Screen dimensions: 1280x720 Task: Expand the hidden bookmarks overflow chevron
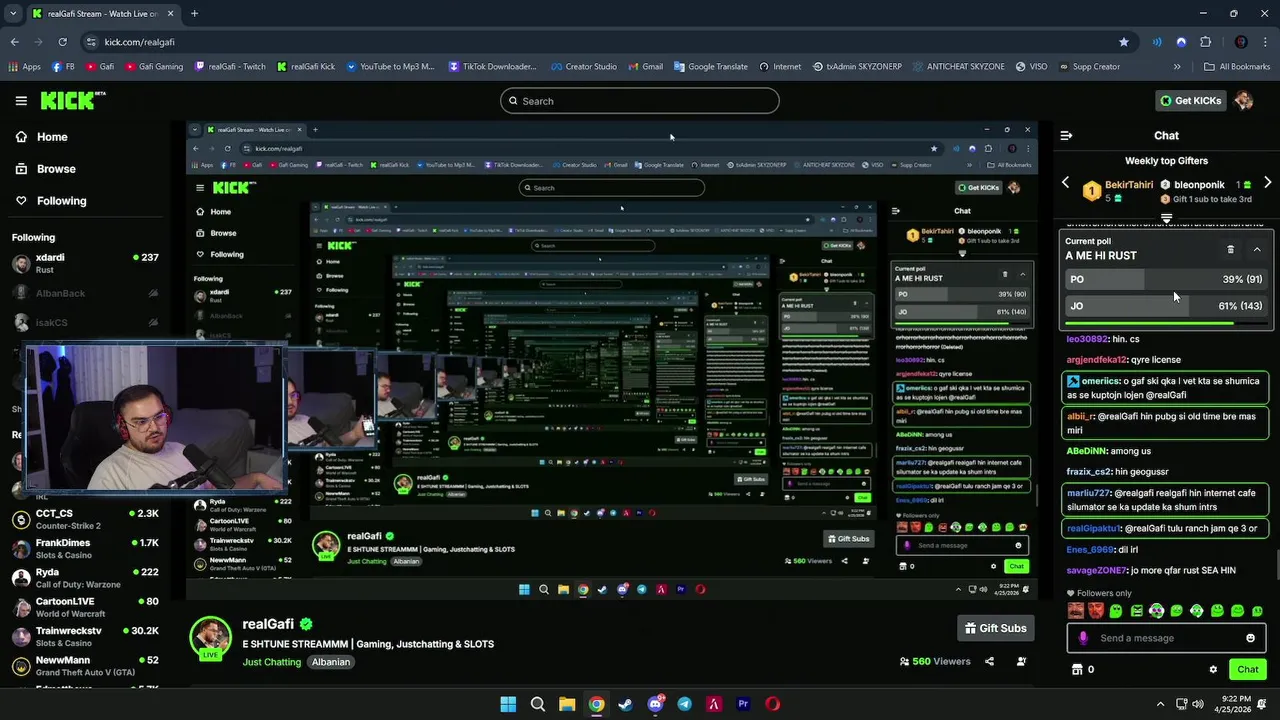1177,67
